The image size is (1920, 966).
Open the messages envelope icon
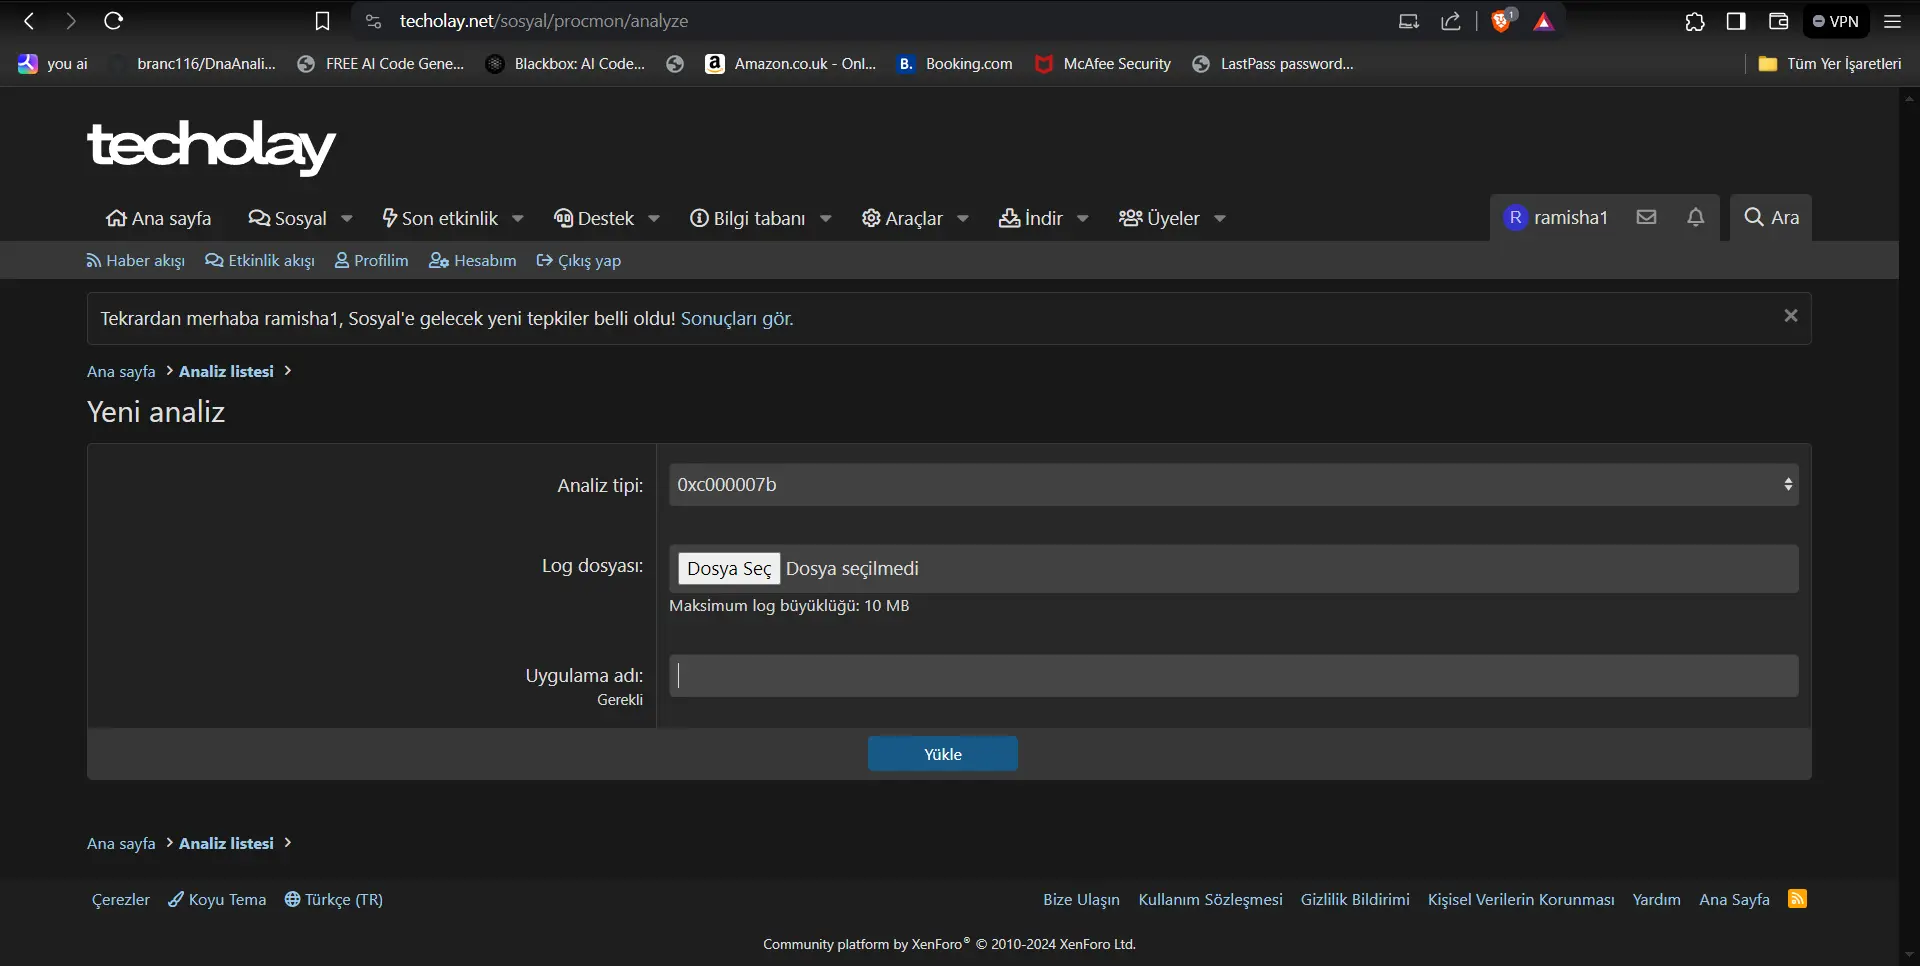pyautogui.click(x=1646, y=217)
